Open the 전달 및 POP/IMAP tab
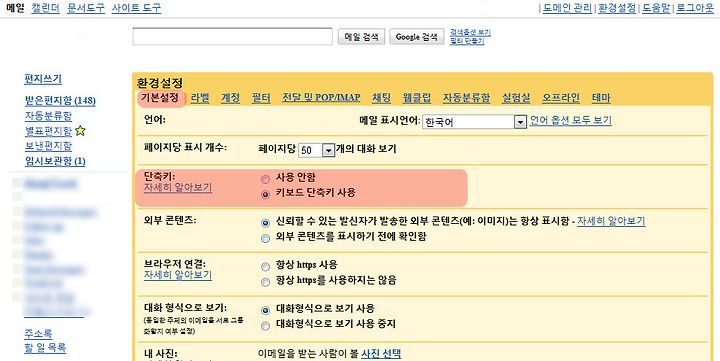 [x=321, y=98]
